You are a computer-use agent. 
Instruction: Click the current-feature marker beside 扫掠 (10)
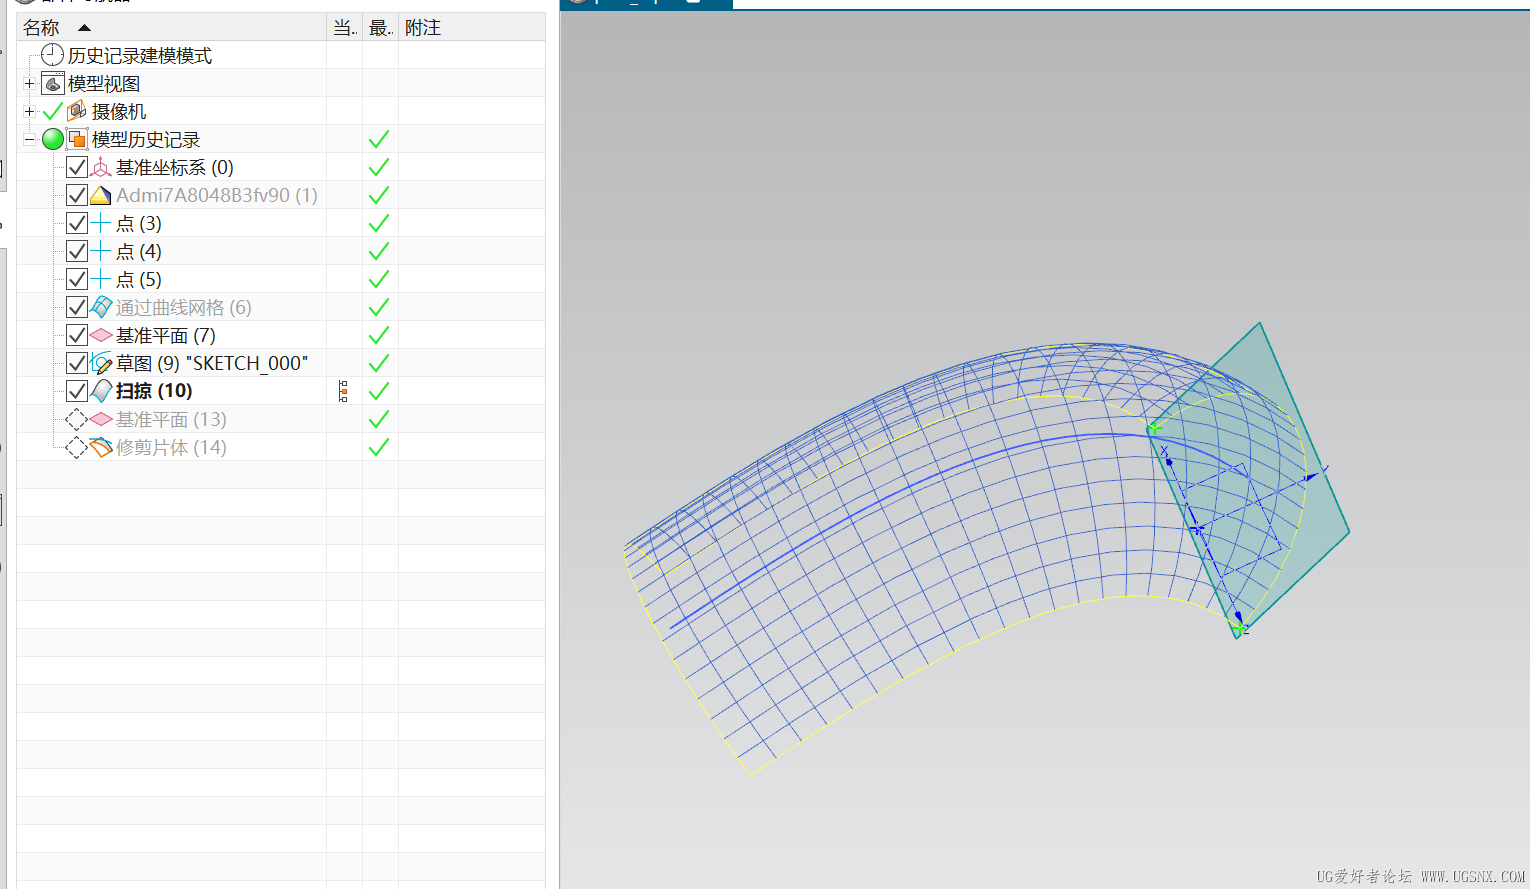point(343,391)
